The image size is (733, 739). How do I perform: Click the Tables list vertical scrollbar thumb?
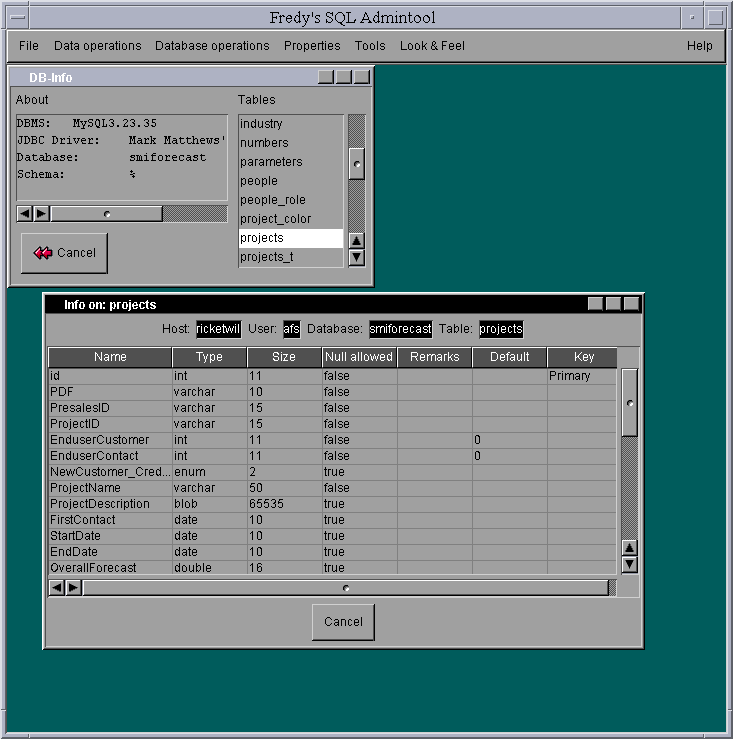coord(357,164)
